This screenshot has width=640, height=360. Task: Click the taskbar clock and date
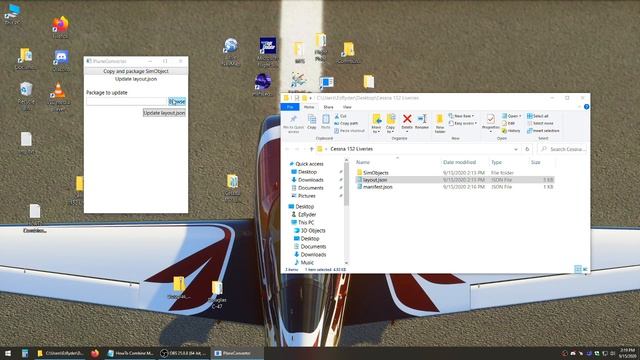click(x=627, y=353)
